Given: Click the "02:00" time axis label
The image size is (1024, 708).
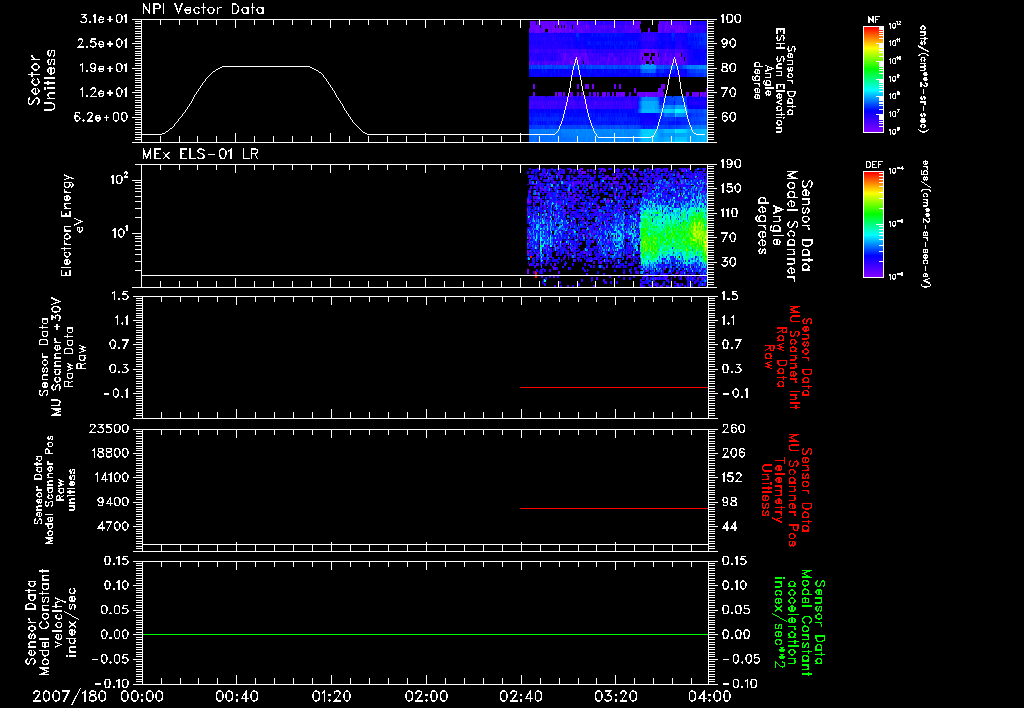Looking at the screenshot, I should (426, 696).
